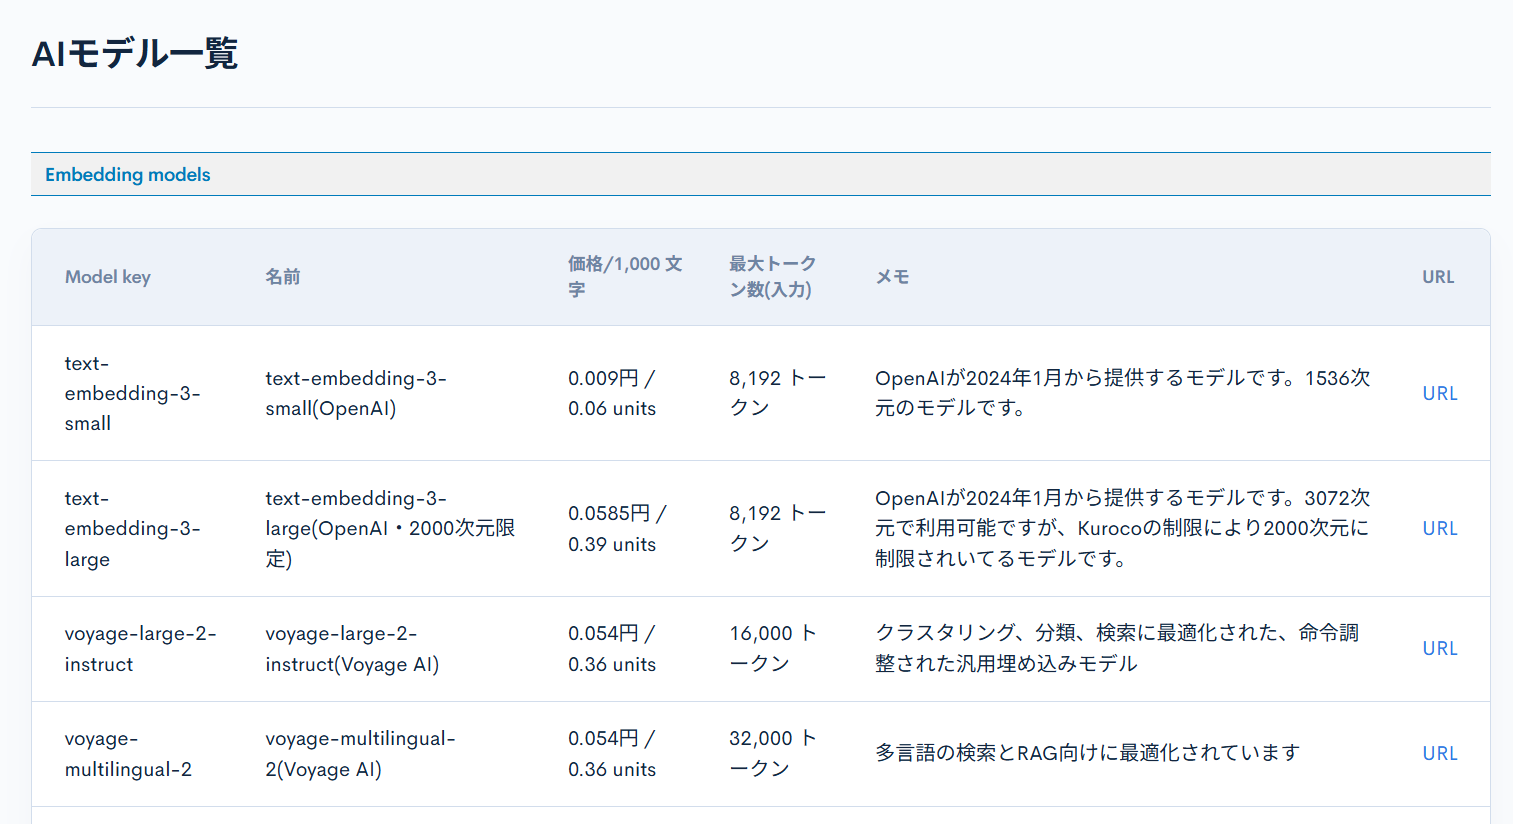Select the text-embedding-3-small model key cell

[132, 393]
